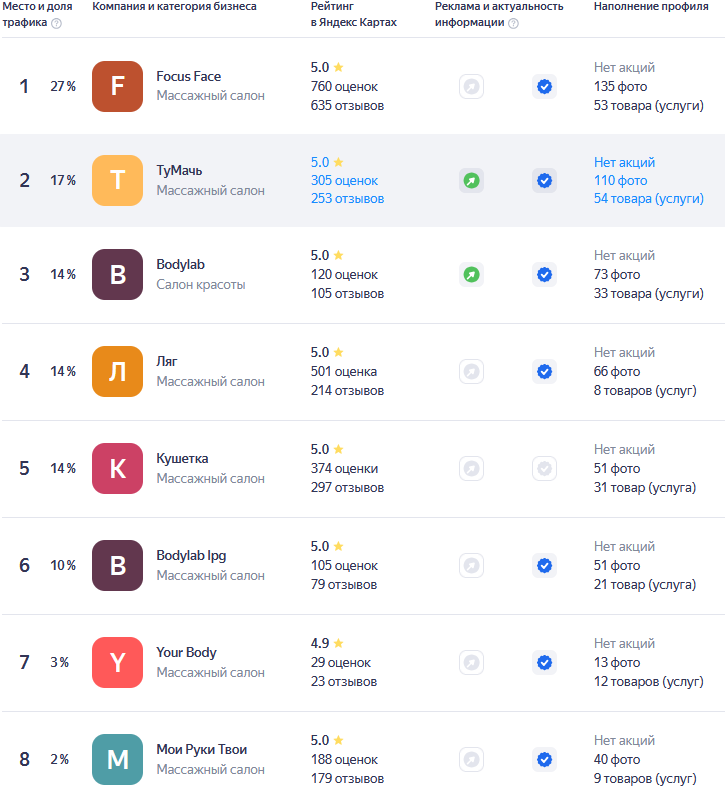725x809 pixels.
Task: Click the grey advertising icon in Ляг row
Action: (471, 371)
